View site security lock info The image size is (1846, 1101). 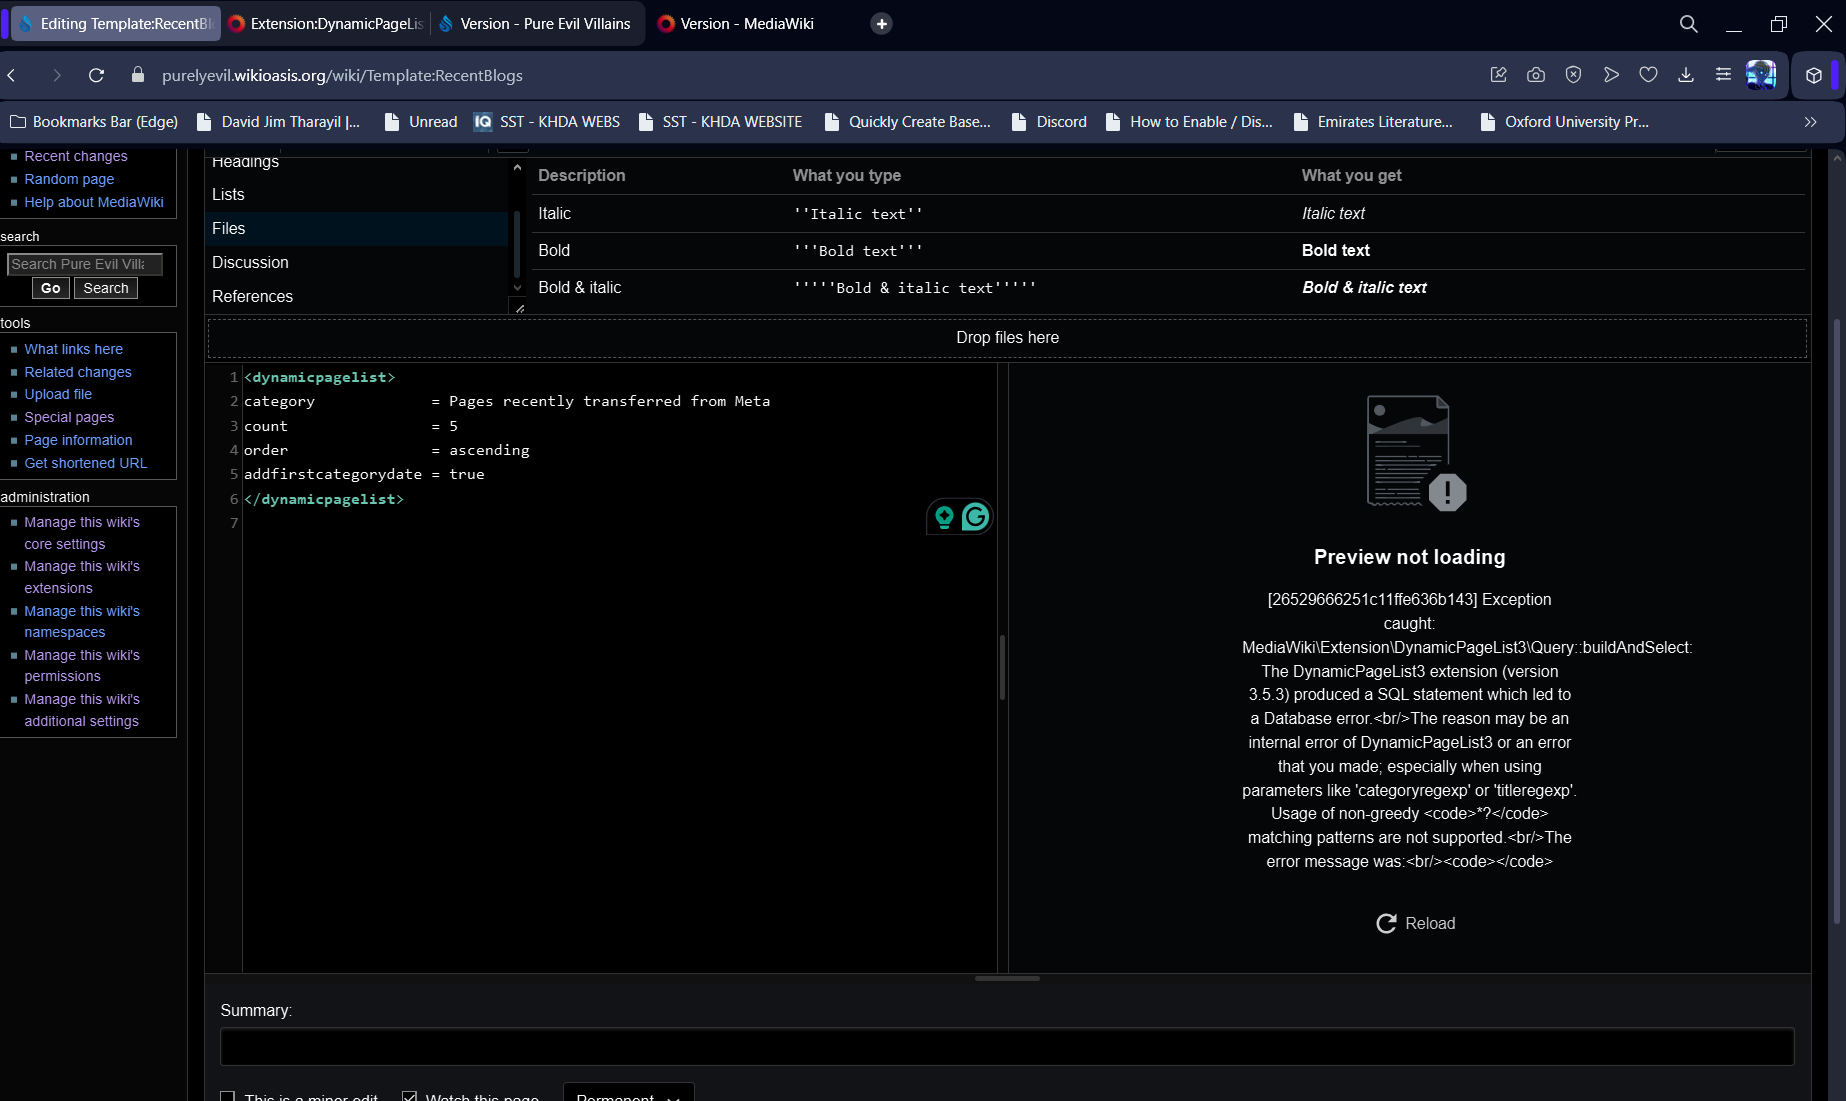click(x=138, y=75)
